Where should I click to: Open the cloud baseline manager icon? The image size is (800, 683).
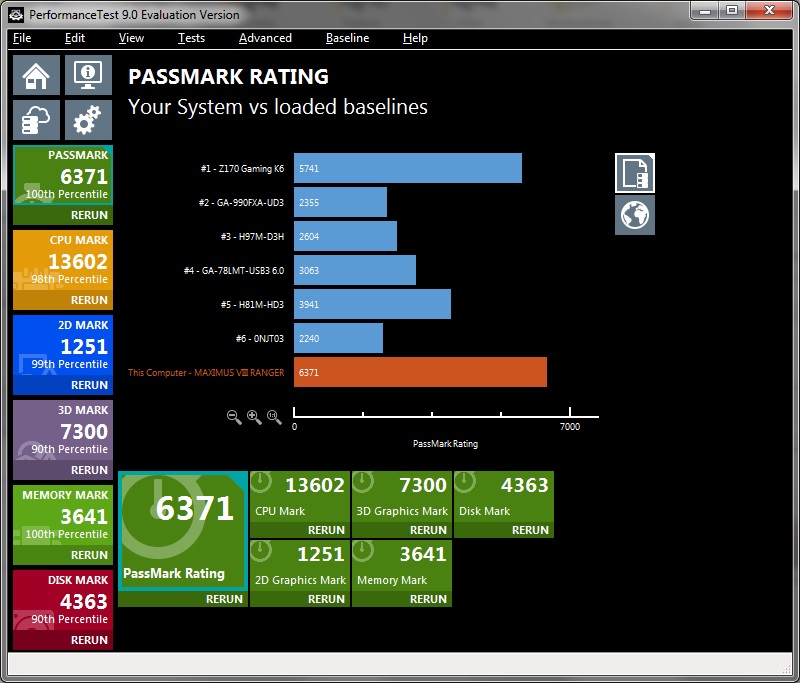coord(36,120)
